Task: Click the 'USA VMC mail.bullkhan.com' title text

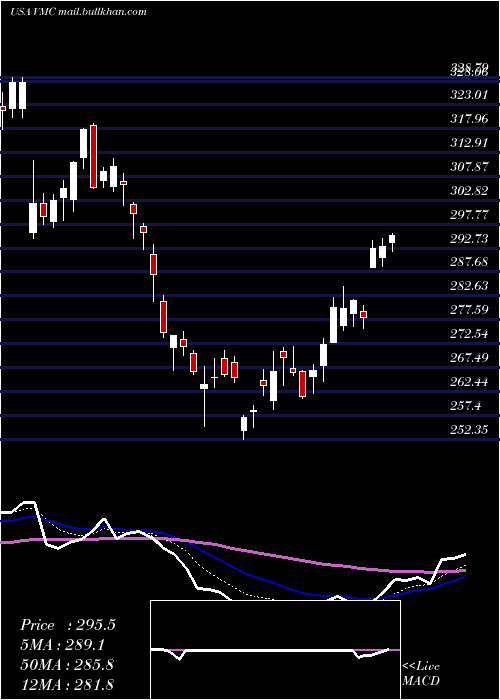Action: coord(78,12)
